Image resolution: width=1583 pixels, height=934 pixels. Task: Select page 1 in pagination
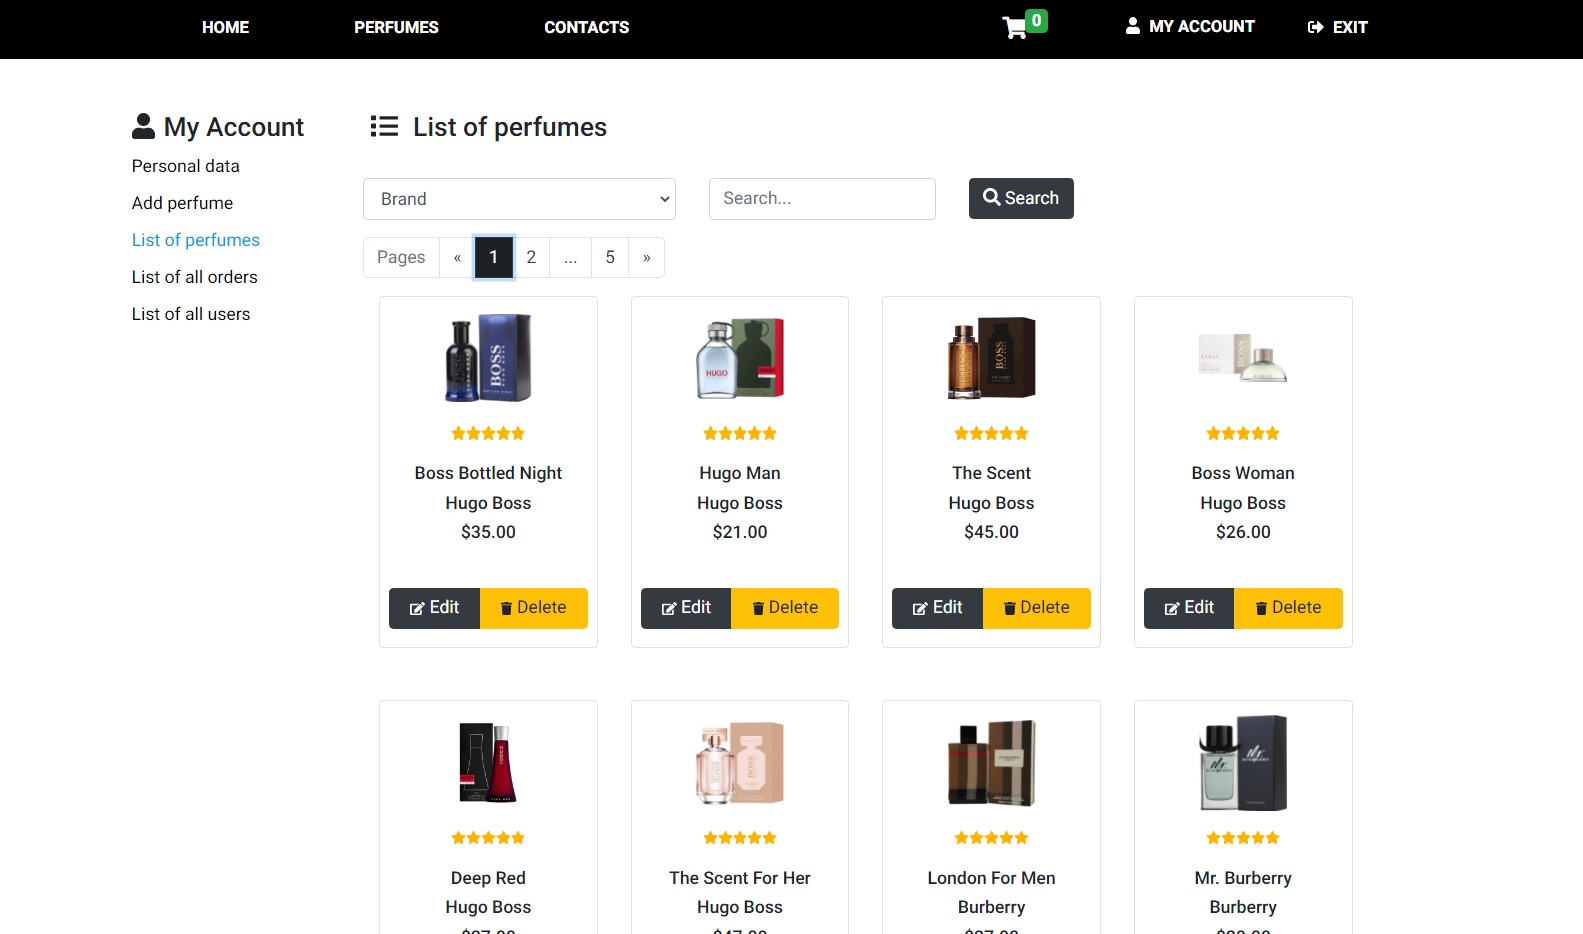pos(494,257)
